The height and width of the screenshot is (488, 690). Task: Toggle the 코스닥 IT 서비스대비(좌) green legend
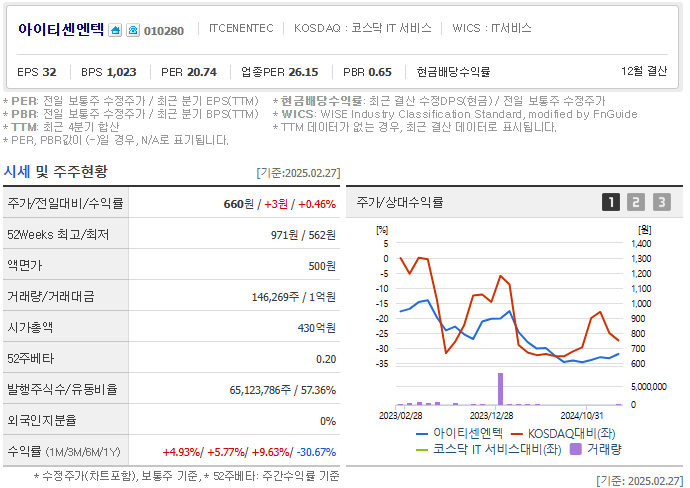click(x=488, y=449)
